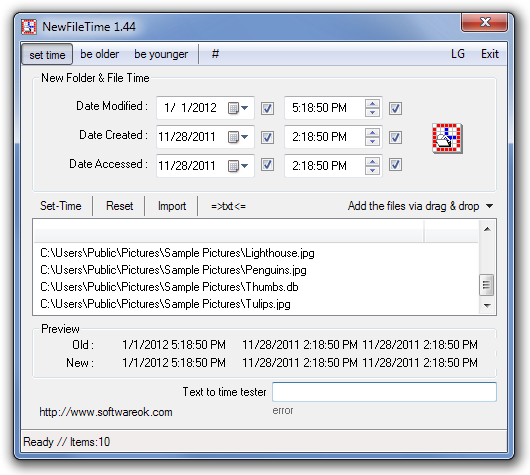Click the 'Text to time tester' input field
The height and width of the screenshot is (475, 530).
pyautogui.click(x=384, y=392)
